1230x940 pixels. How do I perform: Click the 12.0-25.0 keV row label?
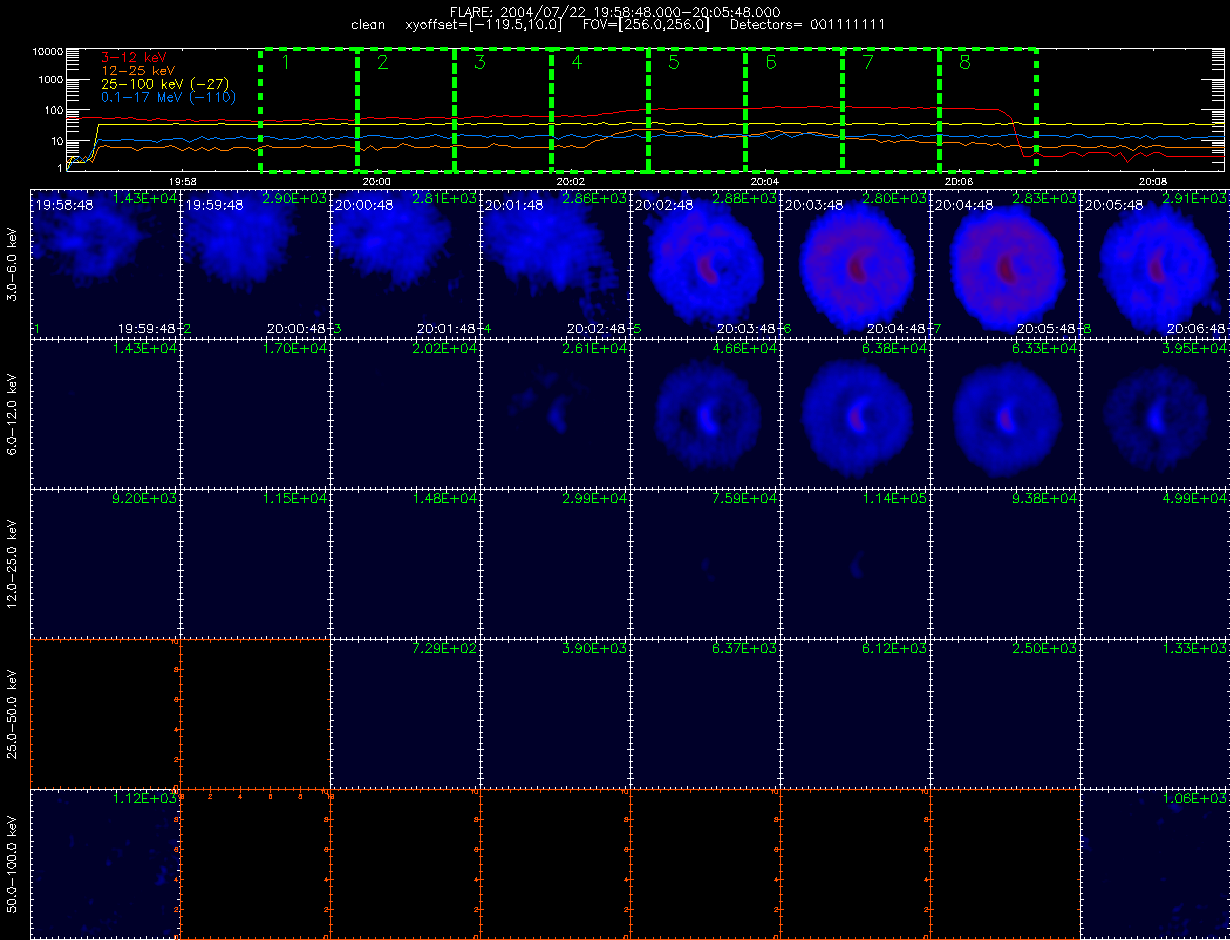(x=12, y=563)
